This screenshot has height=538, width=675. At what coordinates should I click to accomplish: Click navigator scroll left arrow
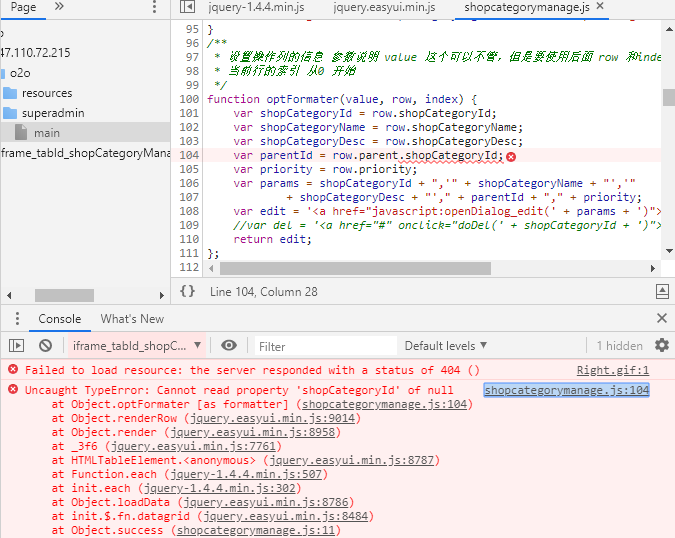[9, 295]
